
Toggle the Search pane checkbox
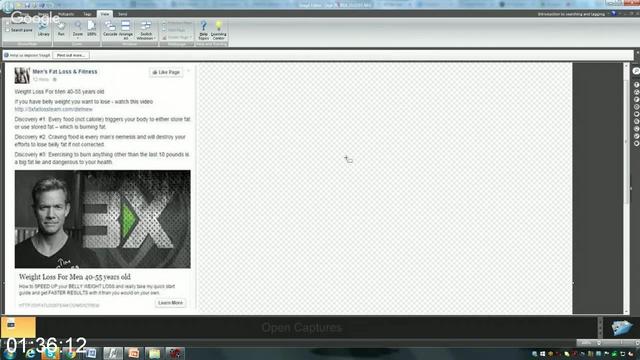tap(8, 30)
